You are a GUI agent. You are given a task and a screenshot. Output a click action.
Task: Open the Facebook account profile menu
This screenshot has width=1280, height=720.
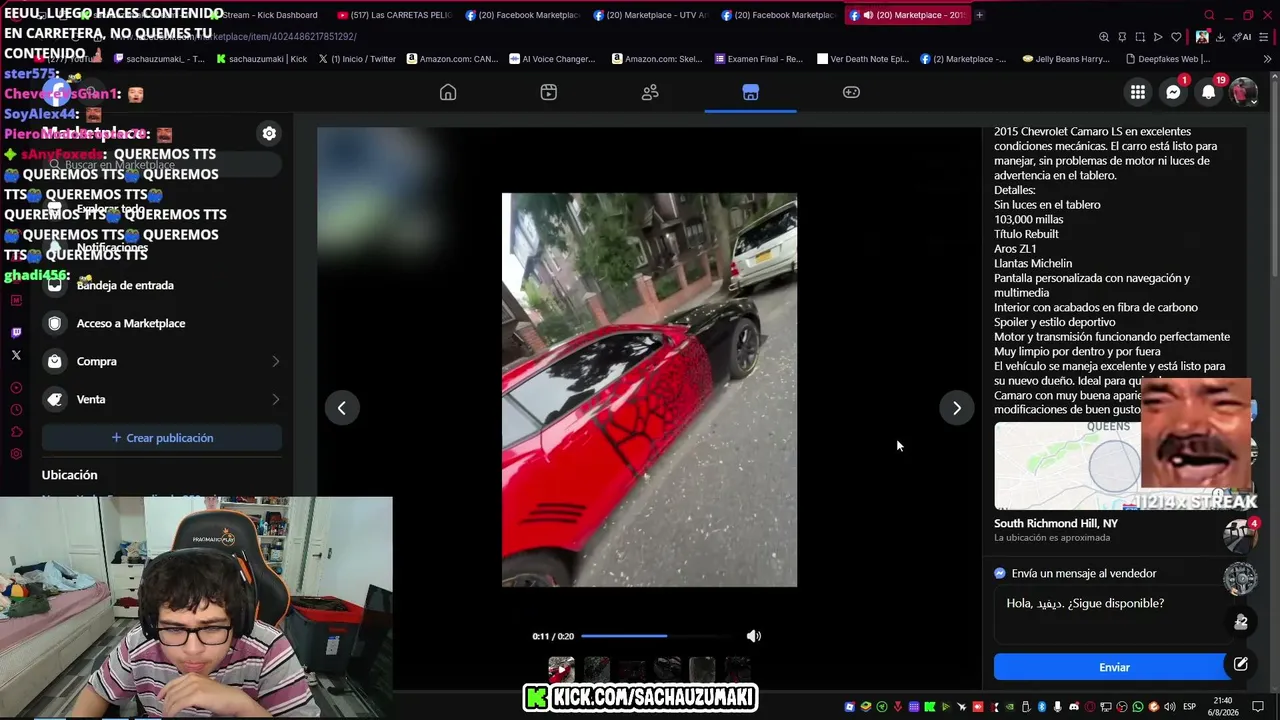1243,92
